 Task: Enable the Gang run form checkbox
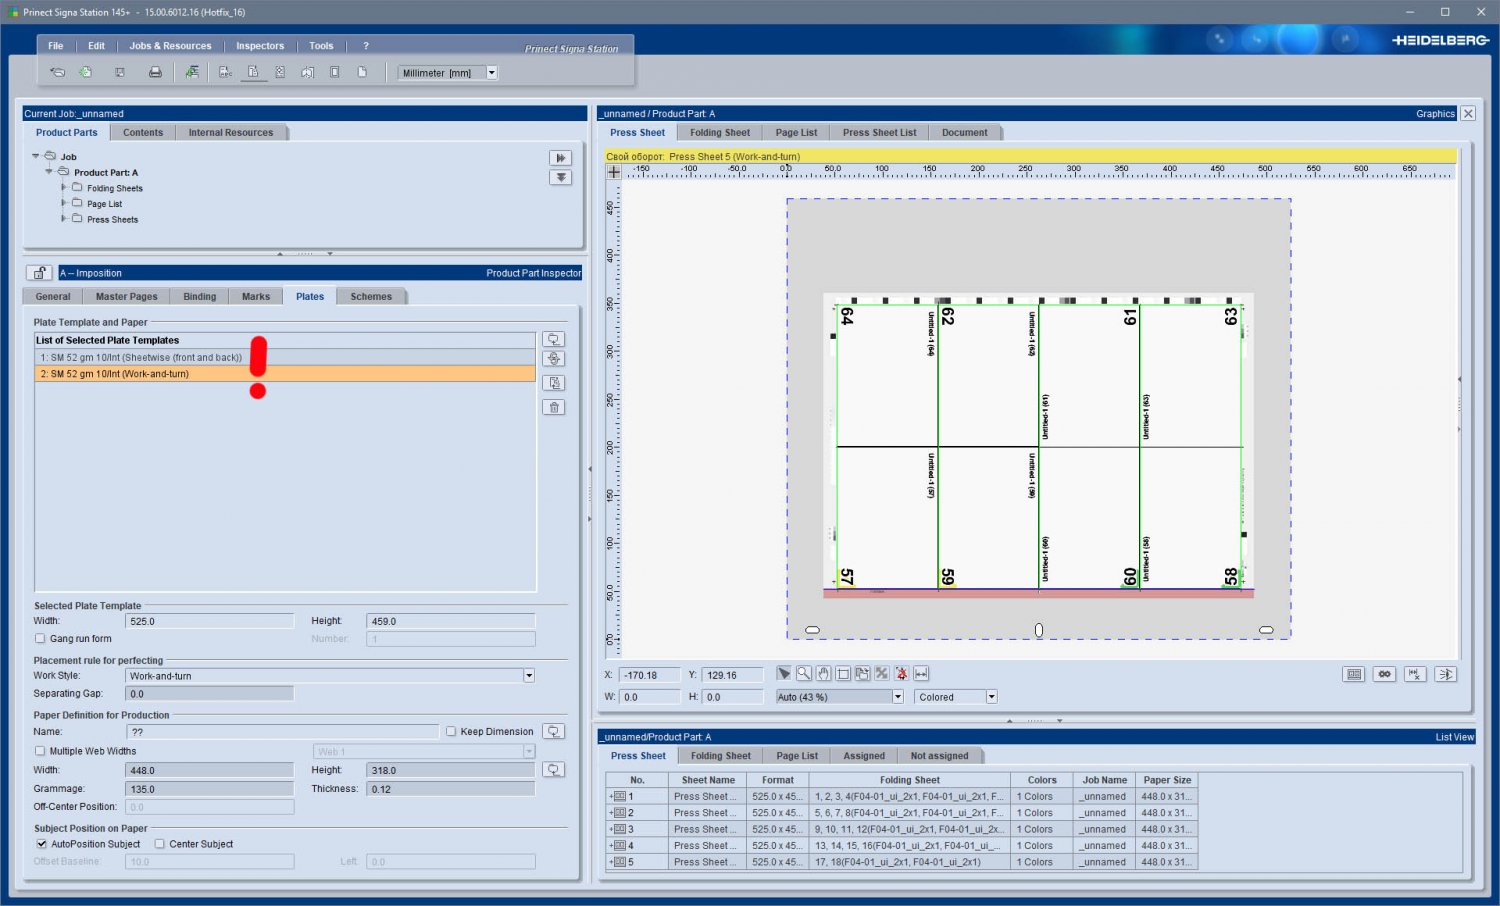(41, 639)
